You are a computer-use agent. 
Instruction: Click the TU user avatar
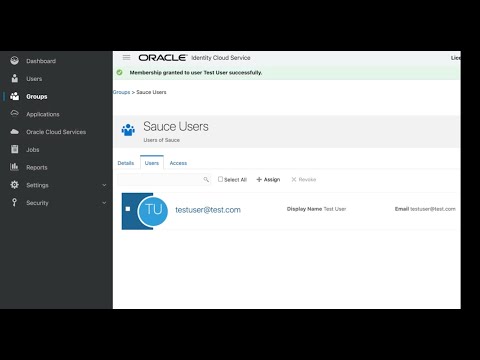pos(153,211)
